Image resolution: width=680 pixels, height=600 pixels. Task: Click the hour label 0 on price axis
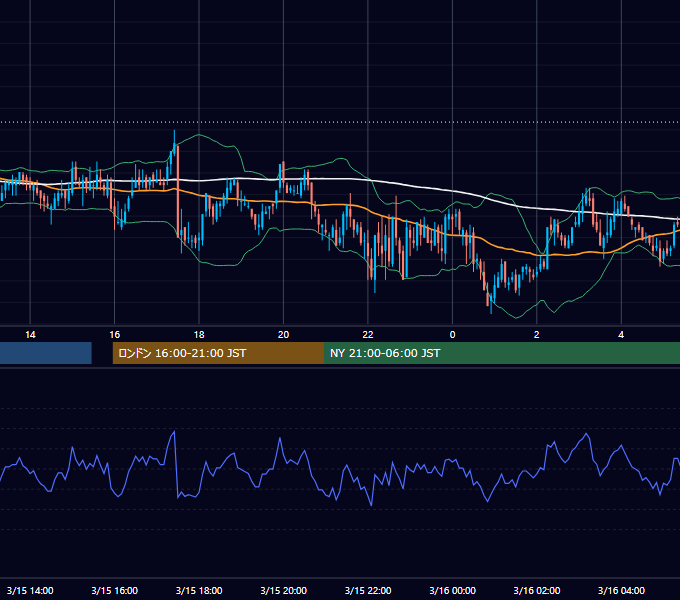[x=452, y=335]
